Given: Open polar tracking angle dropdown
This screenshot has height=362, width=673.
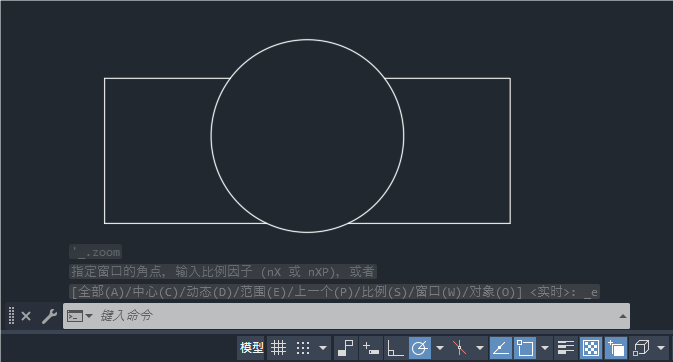Looking at the screenshot, I should click(440, 347).
